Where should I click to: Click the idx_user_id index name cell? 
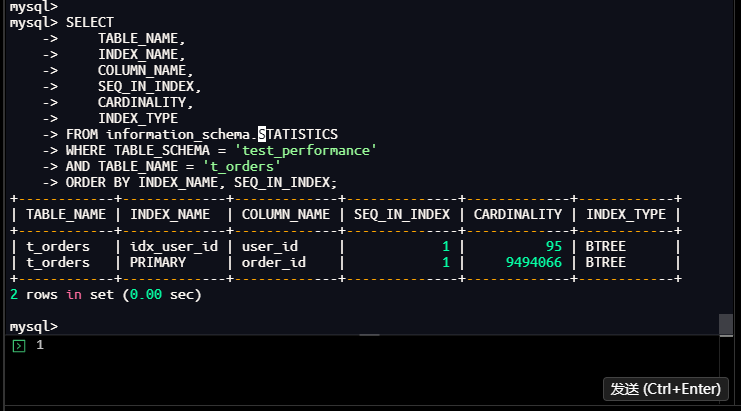pyautogui.click(x=173, y=247)
